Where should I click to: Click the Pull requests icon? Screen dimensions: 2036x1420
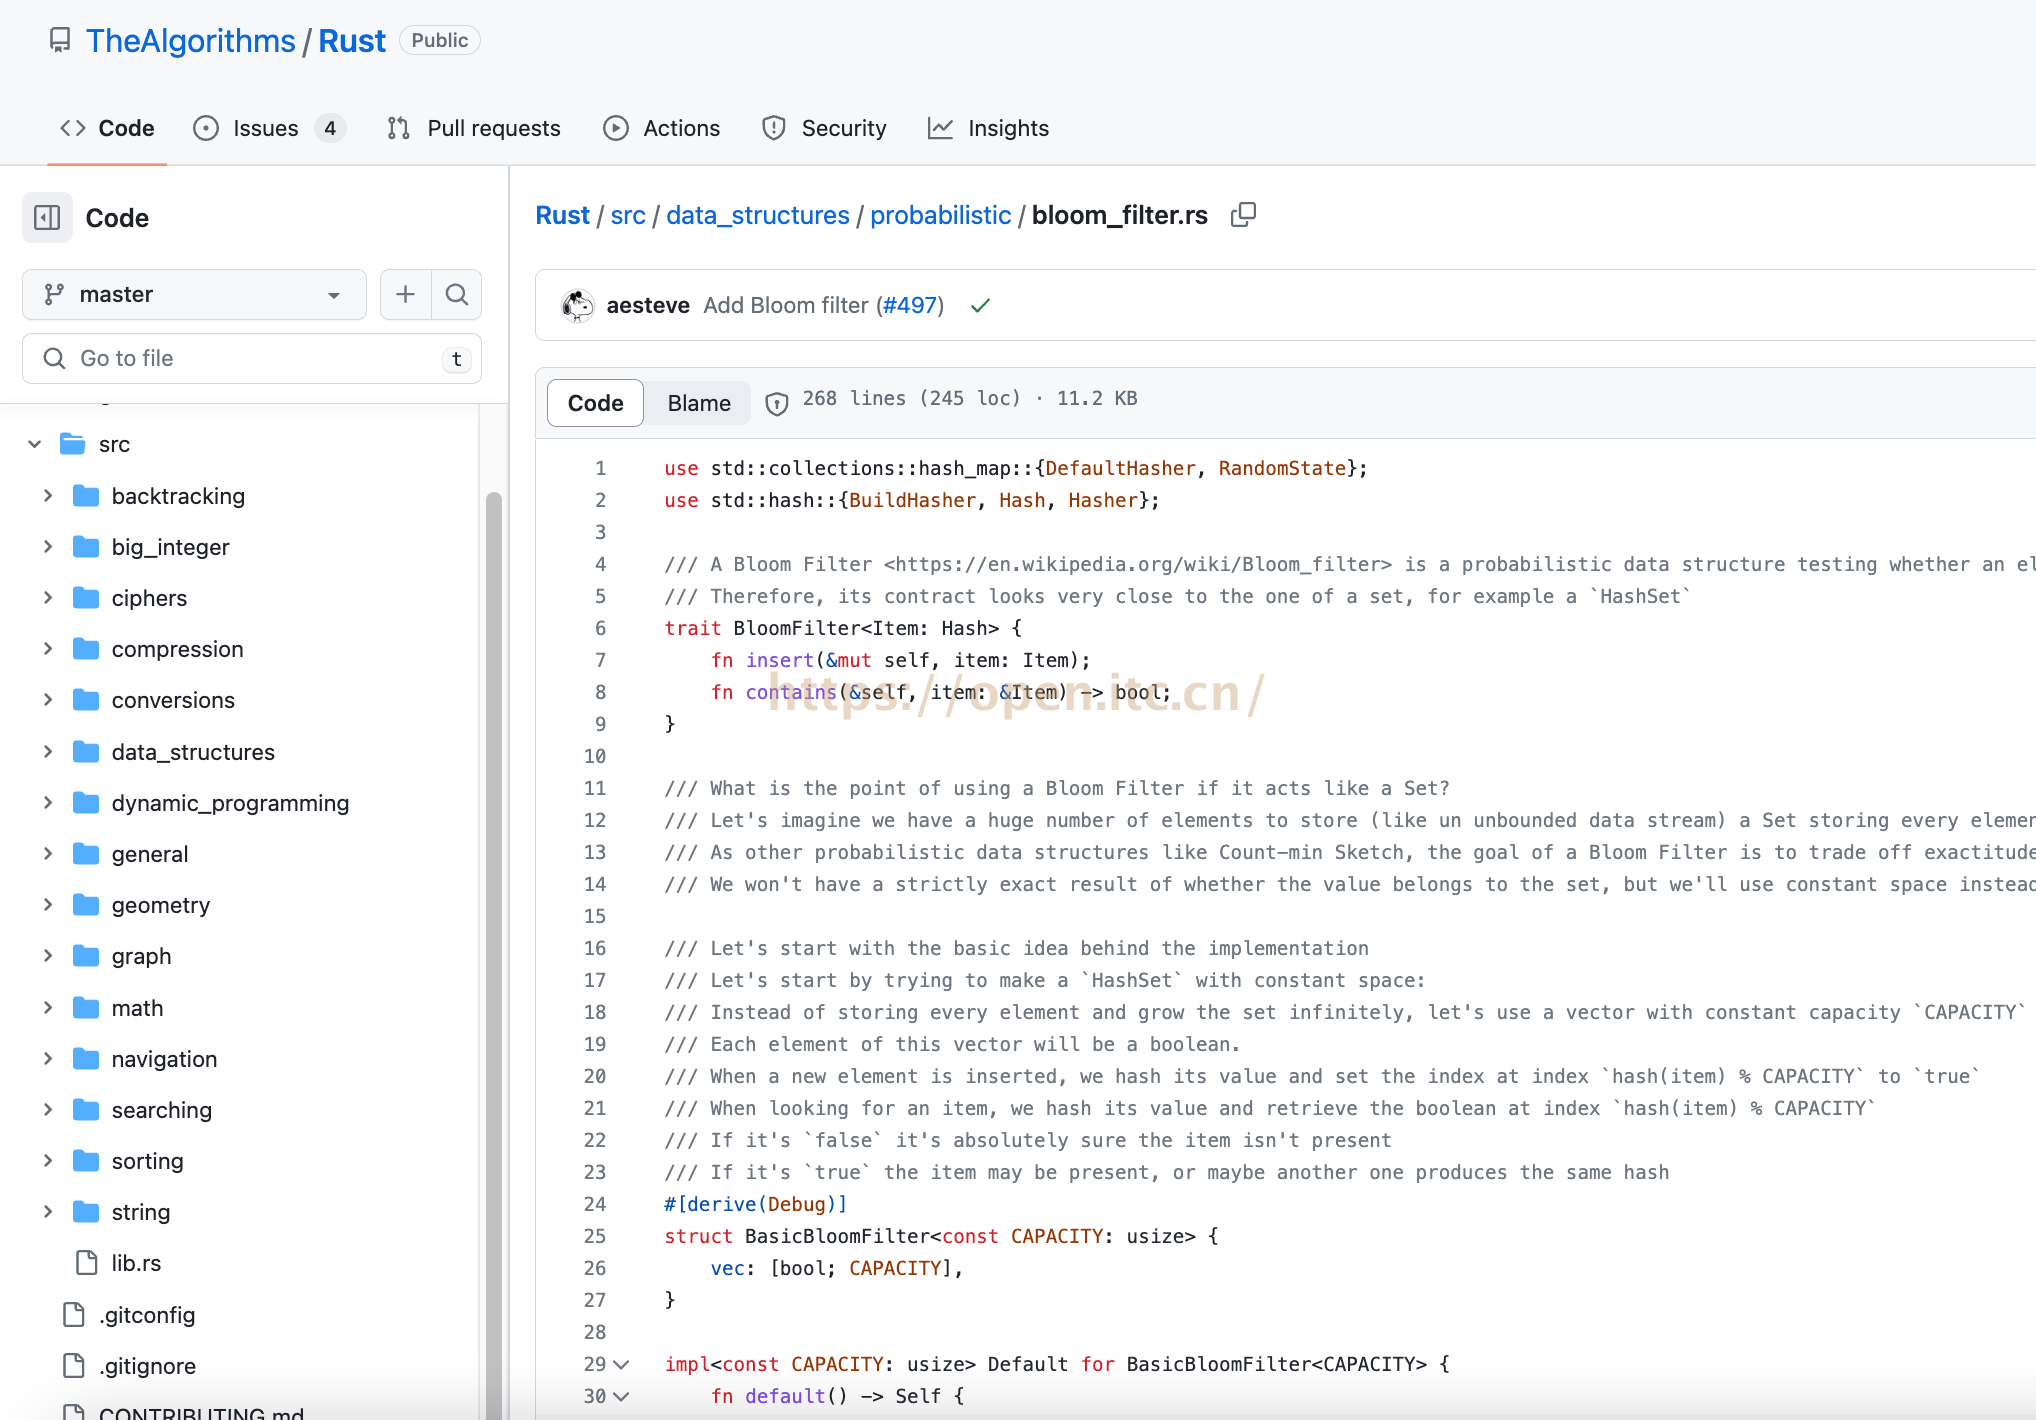pos(399,128)
